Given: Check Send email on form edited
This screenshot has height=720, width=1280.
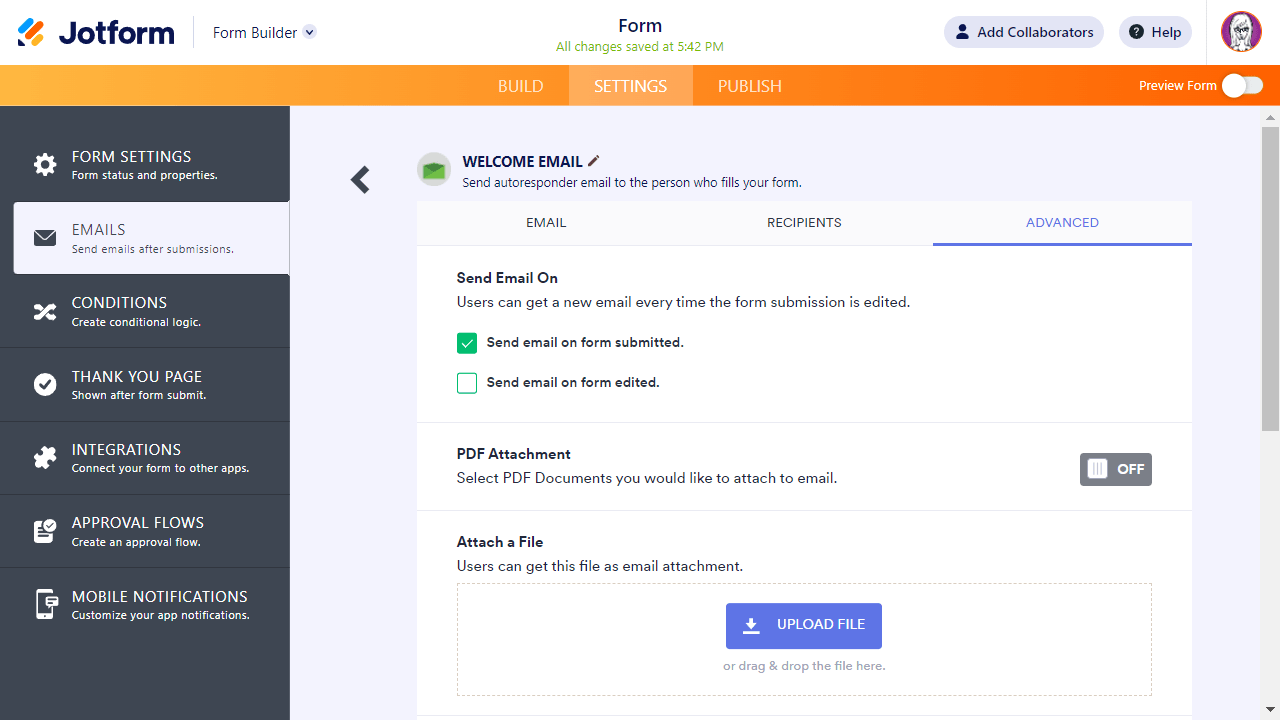Looking at the screenshot, I should click(x=467, y=383).
